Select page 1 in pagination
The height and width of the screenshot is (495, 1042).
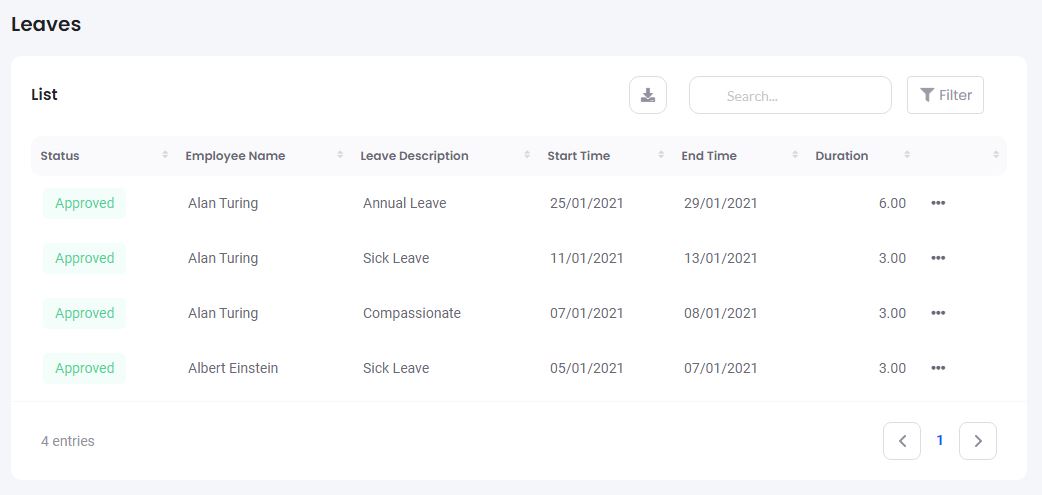(x=940, y=441)
